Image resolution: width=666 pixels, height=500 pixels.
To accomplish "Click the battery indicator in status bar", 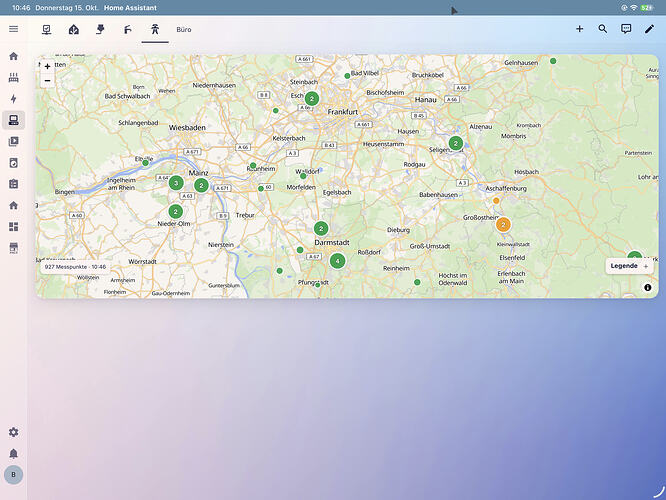I will 647,8.
